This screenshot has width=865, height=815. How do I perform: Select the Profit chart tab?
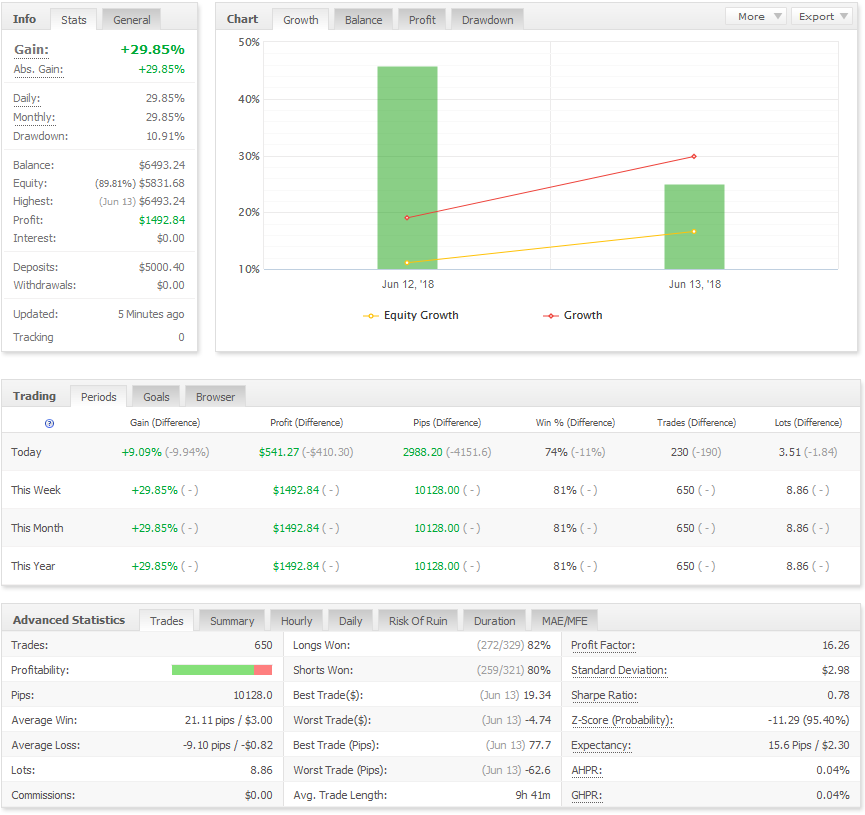click(422, 20)
